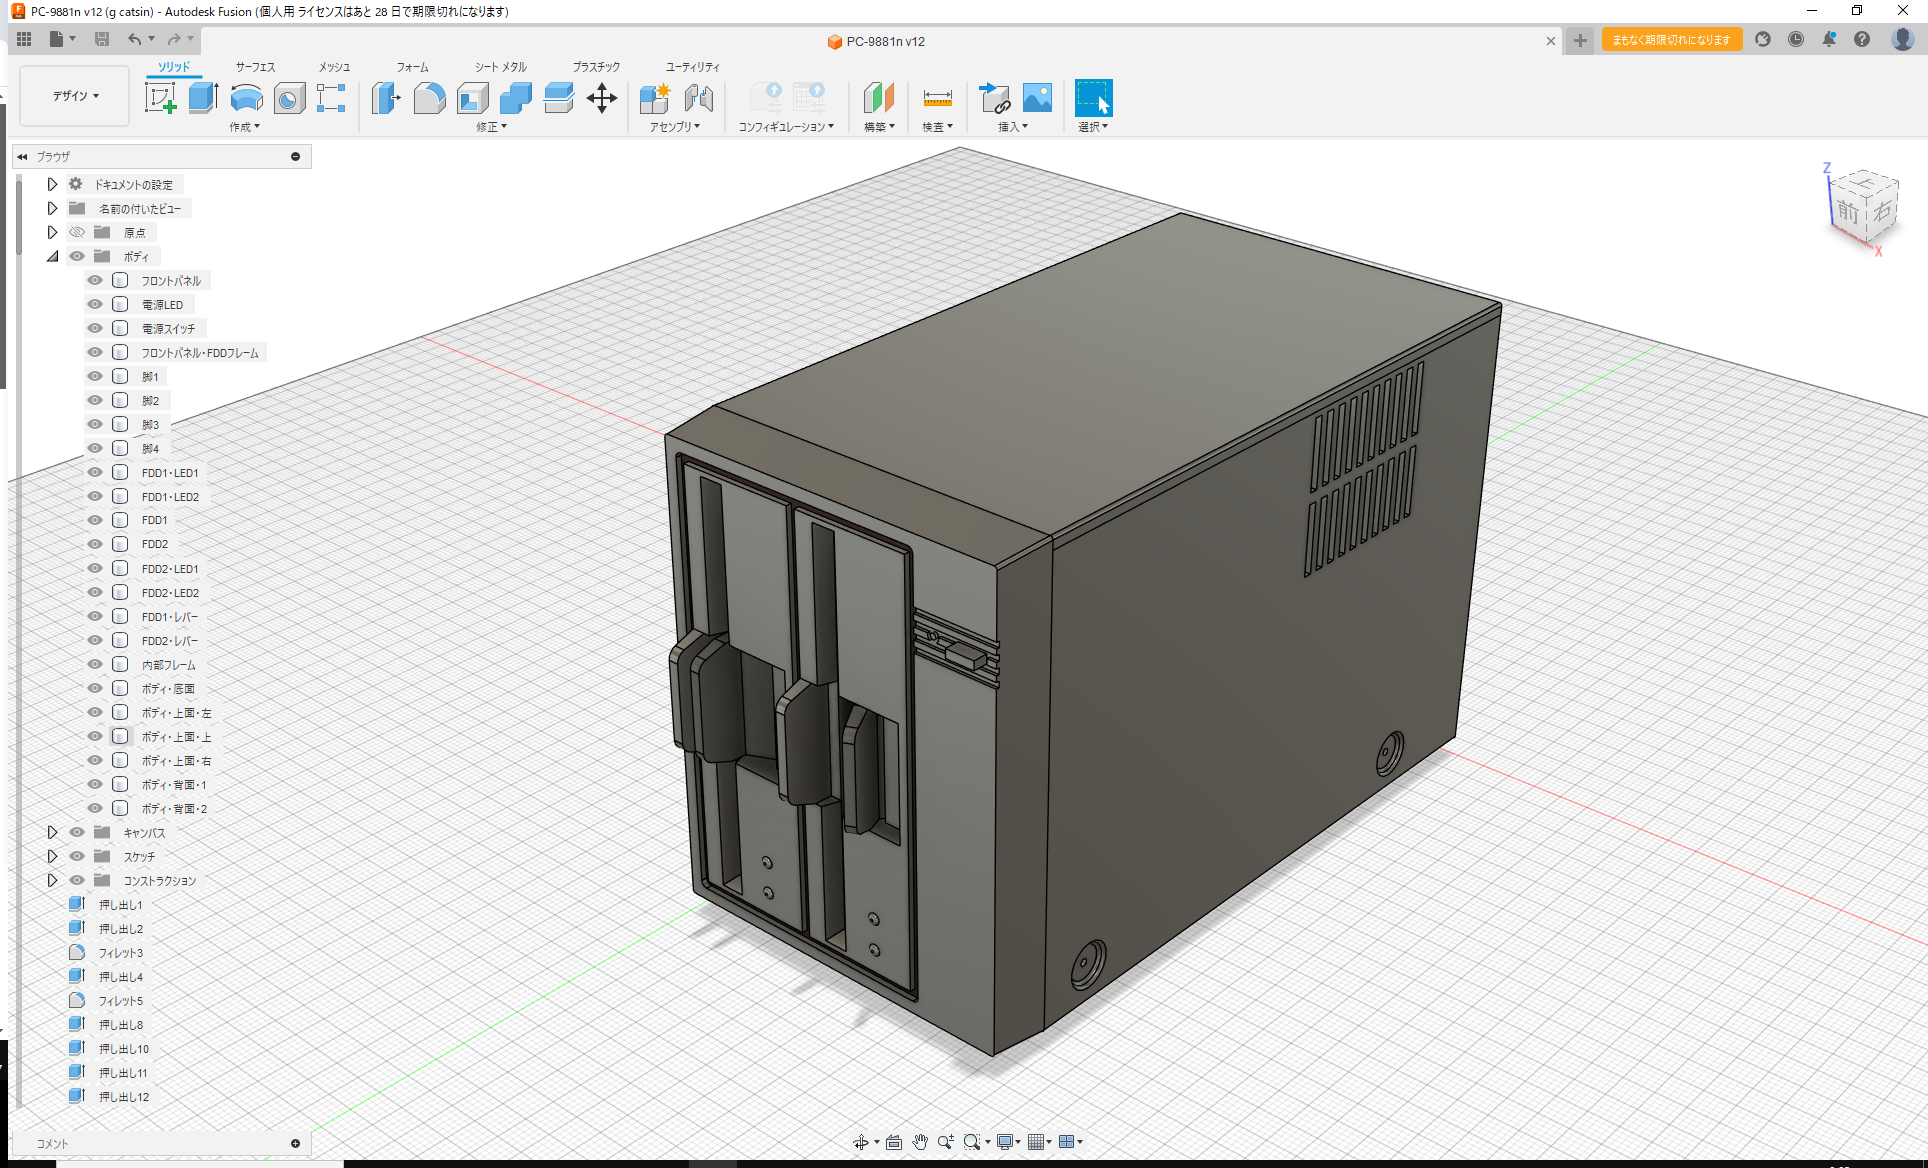Open the Measure tool in 検査 group
This screenshot has height=1168, width=1928.
[937, 98]
